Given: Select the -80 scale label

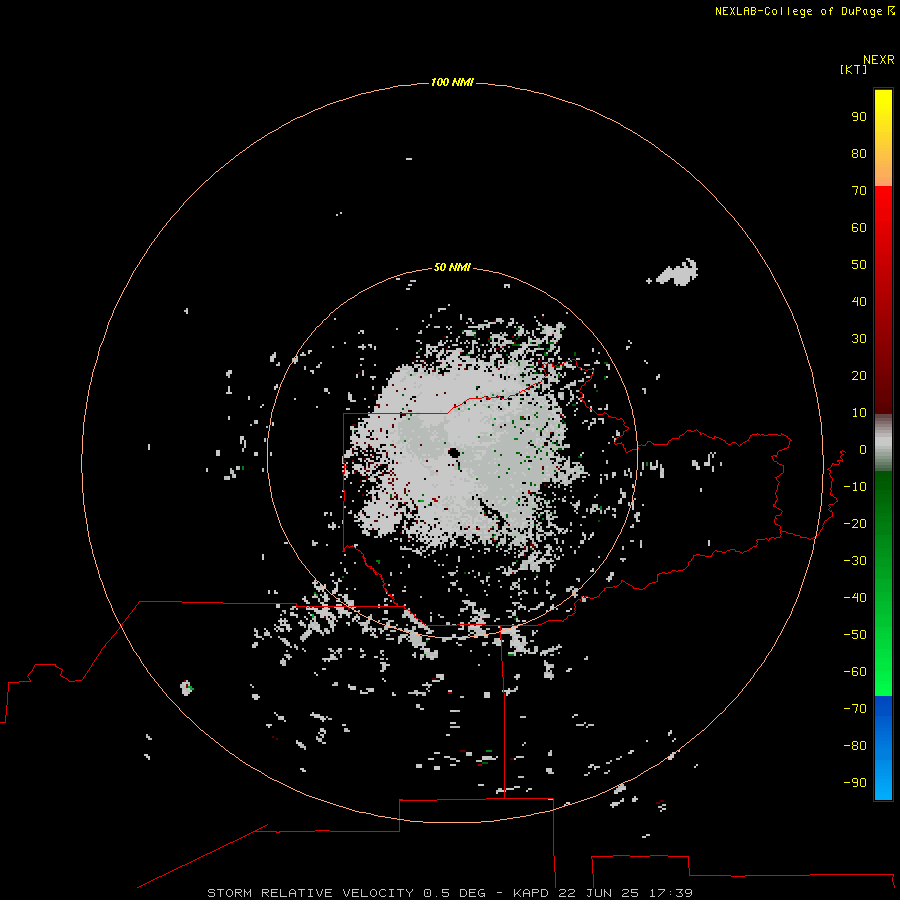Looking at the screenshot, I should tap(855, 746).
